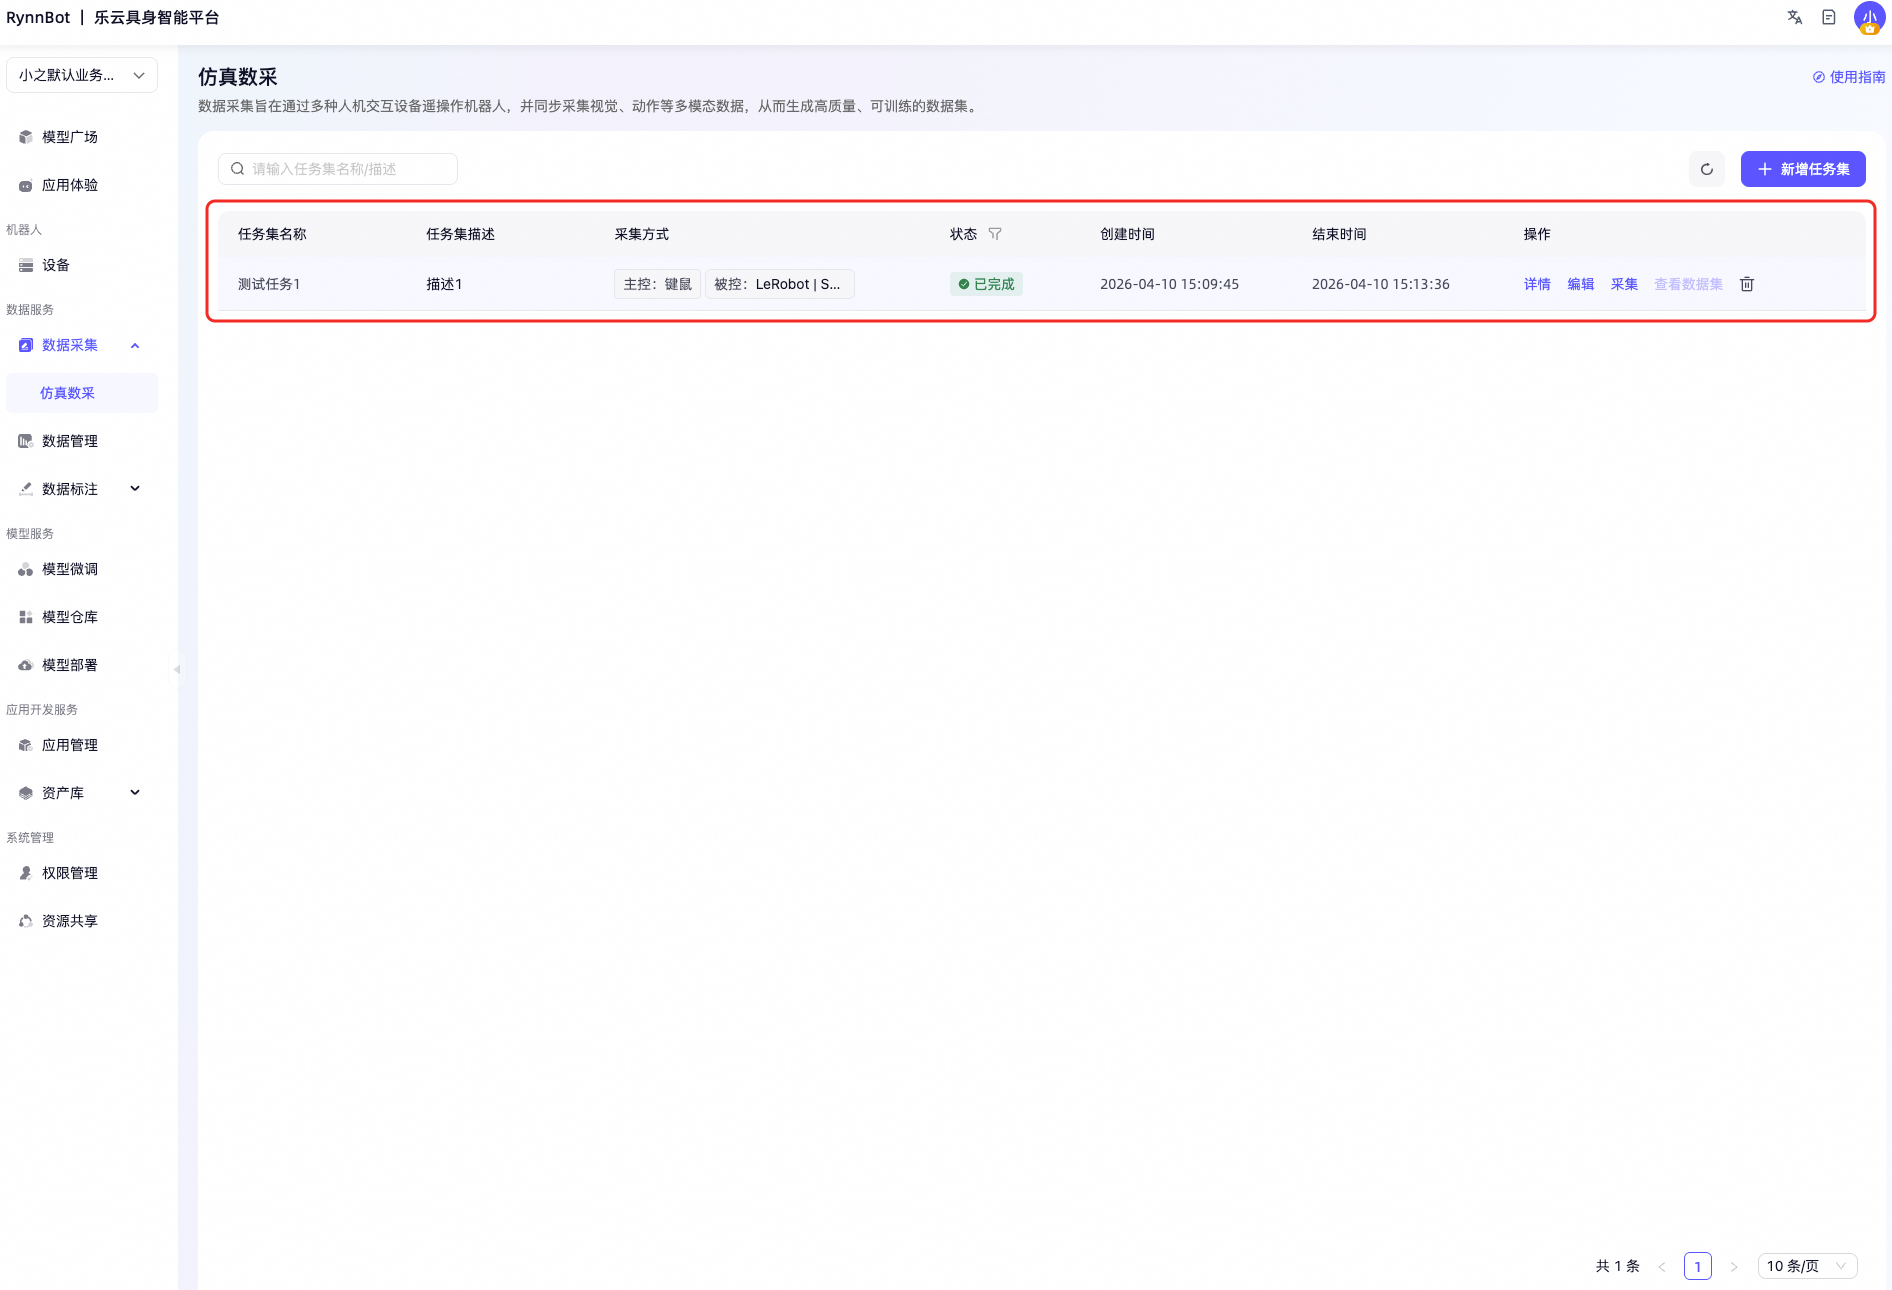Click the 模型仓库 sidebar icon
The image size is (1892, 1290).
pyautogui.click(x=26, y=617)
